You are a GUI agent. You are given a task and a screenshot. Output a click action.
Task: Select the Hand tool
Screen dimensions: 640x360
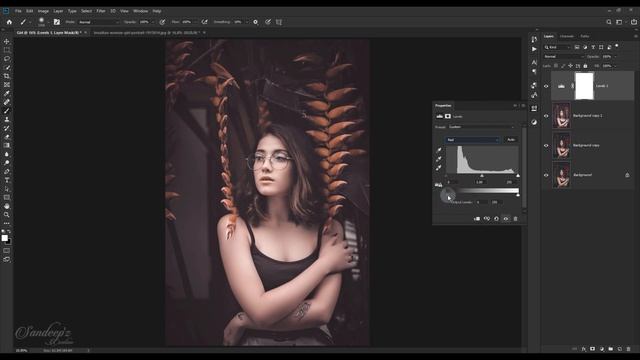tap(7, 206)
